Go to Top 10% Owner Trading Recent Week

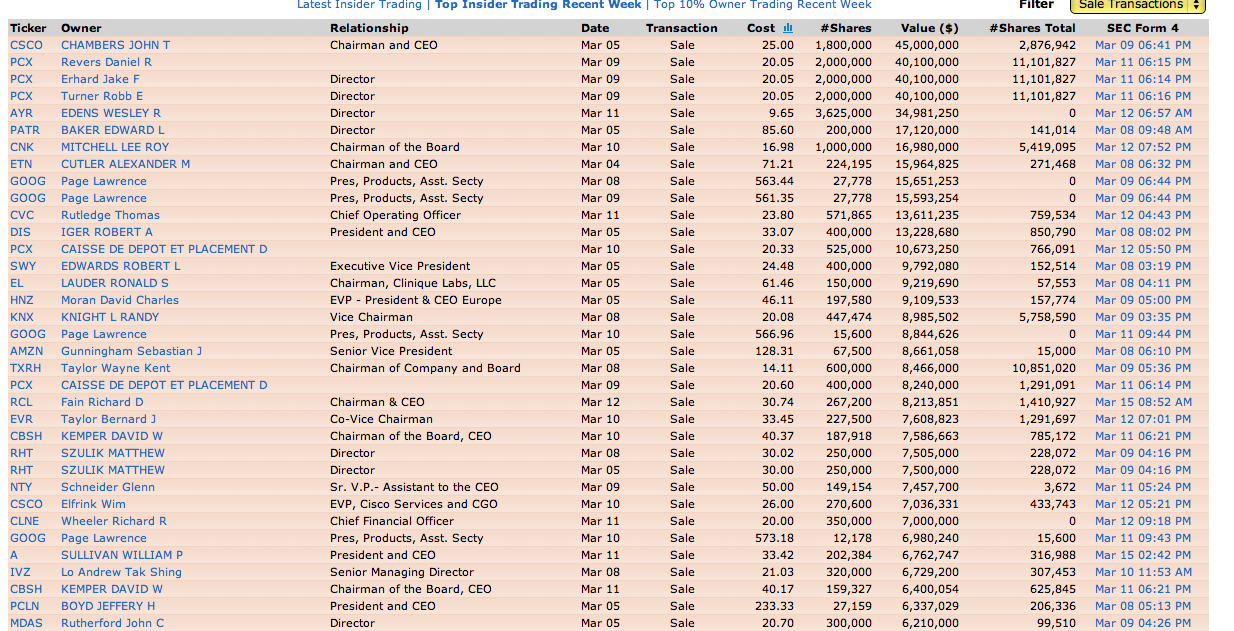pos(762,5)
